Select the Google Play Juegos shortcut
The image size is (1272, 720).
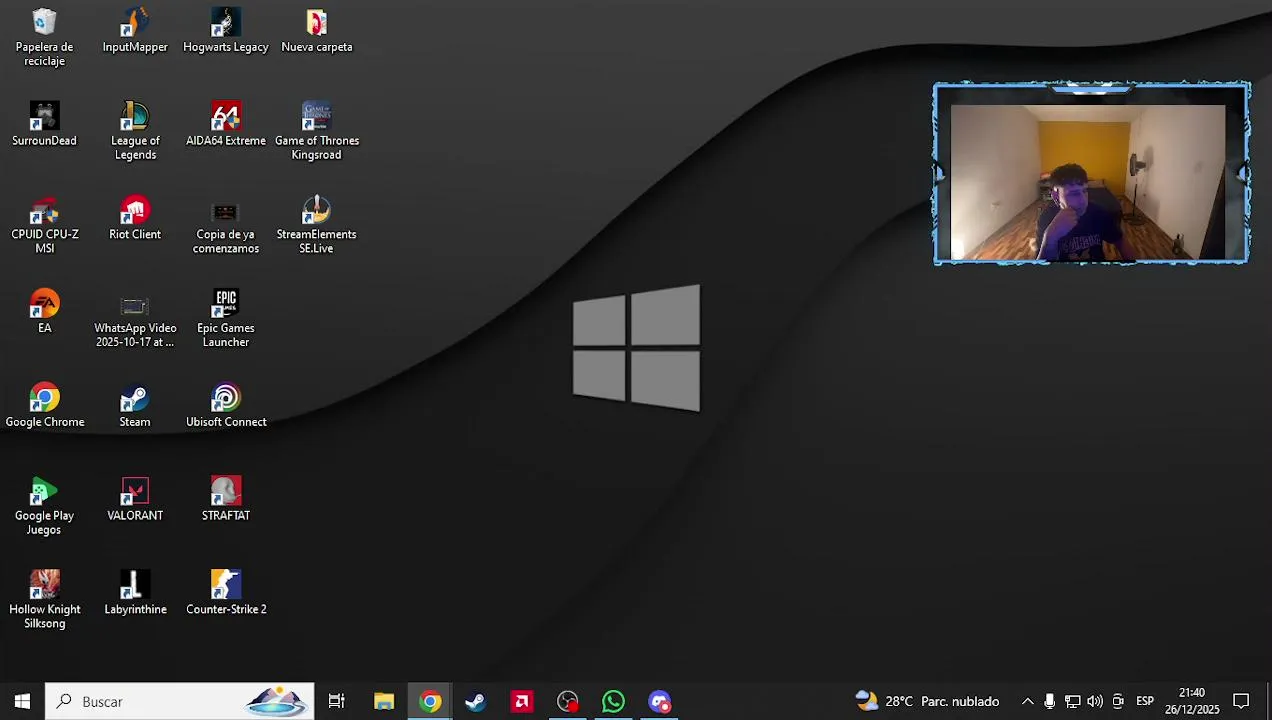click(x=44, y=506)
